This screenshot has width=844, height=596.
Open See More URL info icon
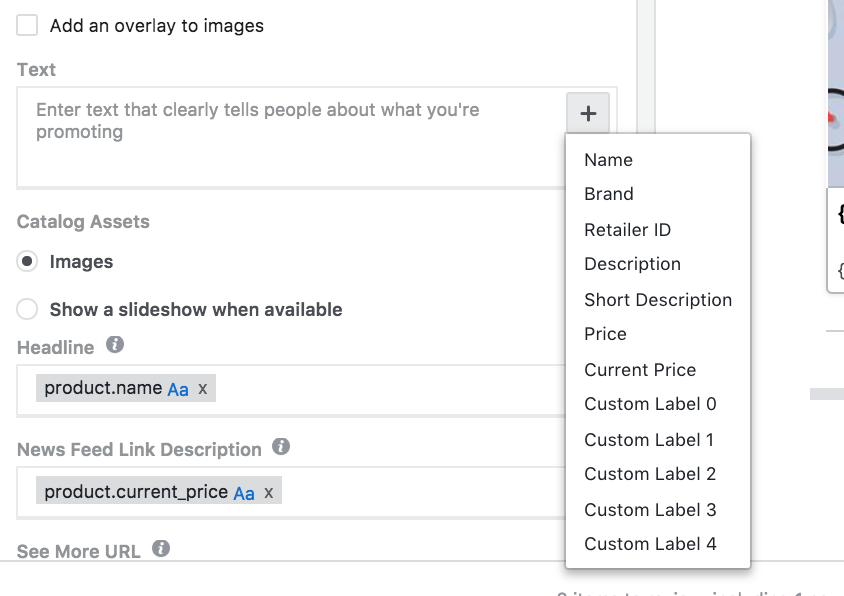(x=161, y=549)
